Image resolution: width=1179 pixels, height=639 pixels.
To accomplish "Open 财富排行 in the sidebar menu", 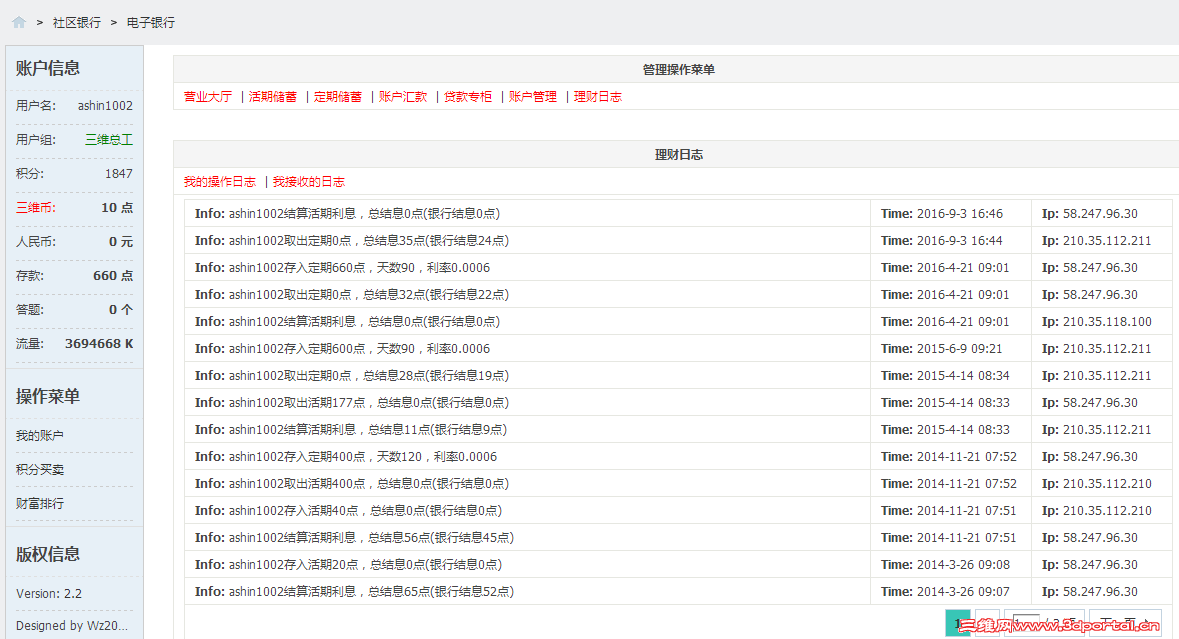I will coord(40,503).
